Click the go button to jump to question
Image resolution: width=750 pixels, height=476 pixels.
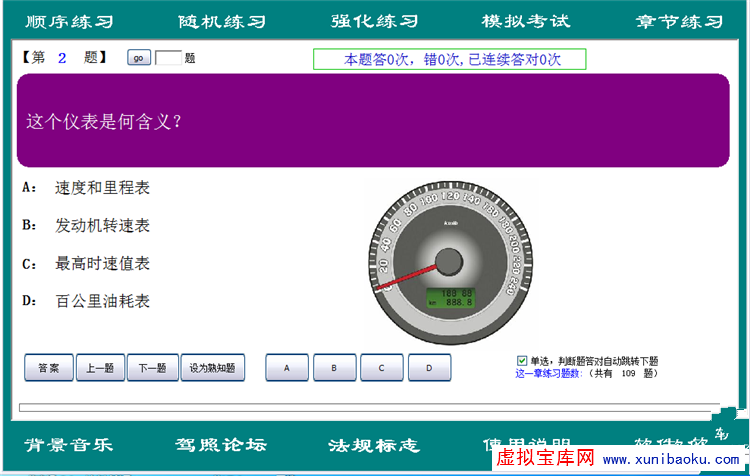[139, 58]
